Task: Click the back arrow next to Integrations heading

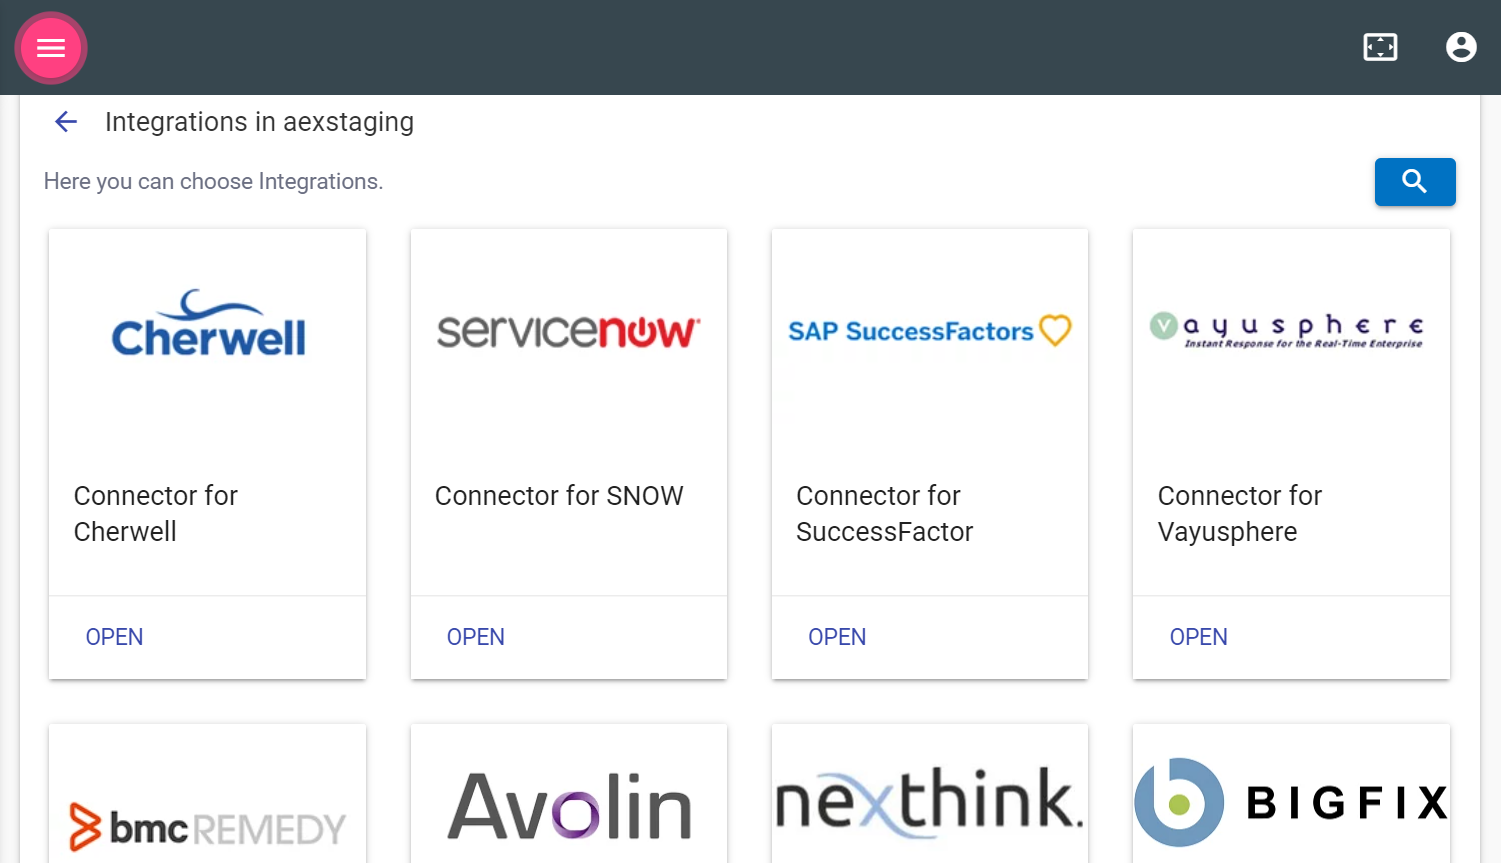Action: (65, 121)
